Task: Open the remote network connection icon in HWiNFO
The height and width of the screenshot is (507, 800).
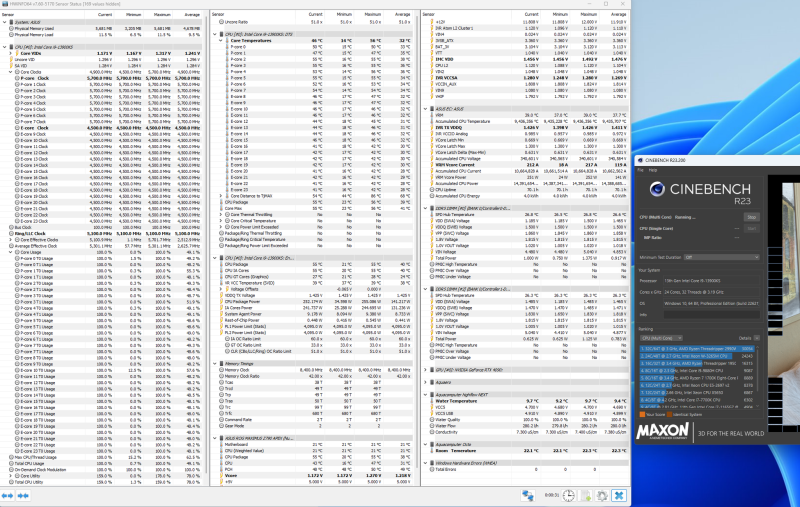Action: tap(528, 495)
